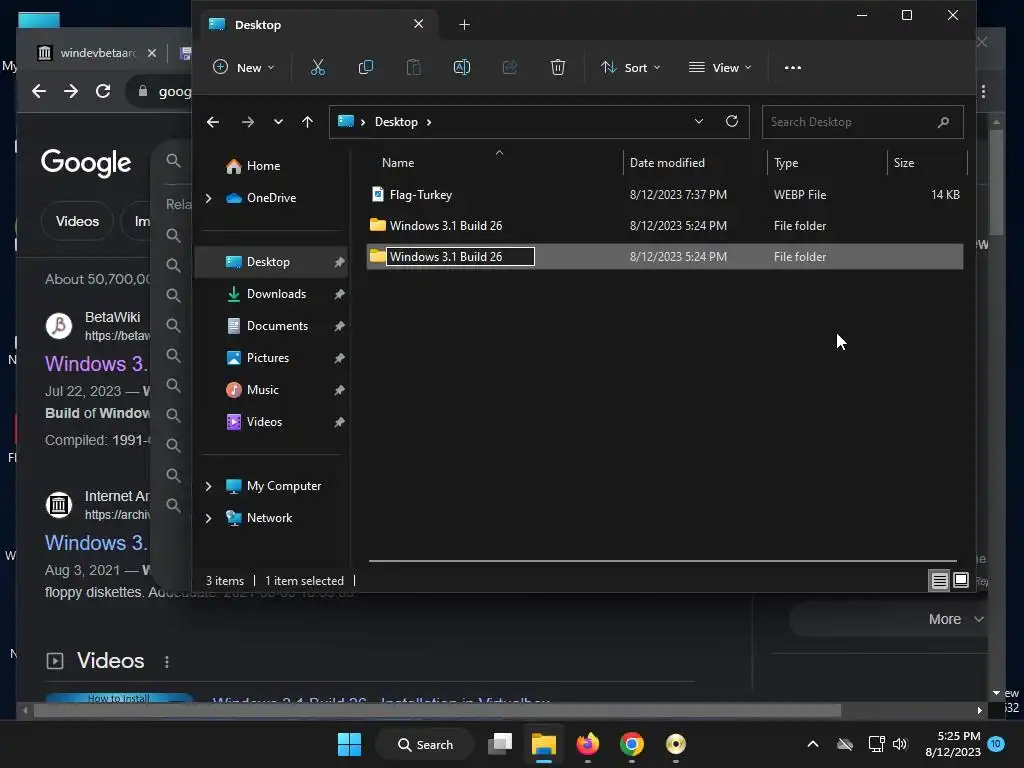
Task: Click the Copy icon in toolbar
Action: [366, 67]
